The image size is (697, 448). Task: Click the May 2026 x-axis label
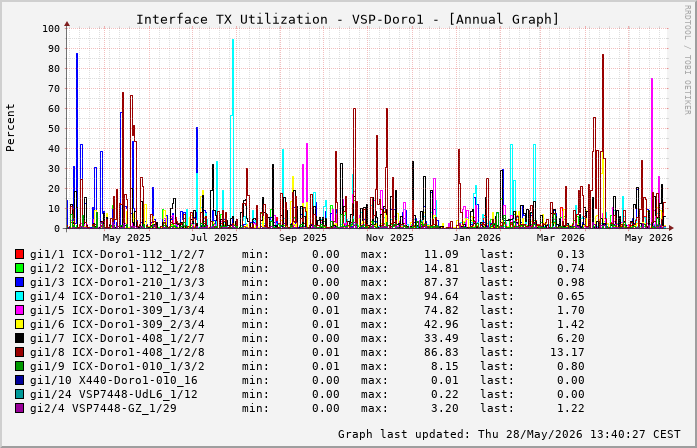649,238
